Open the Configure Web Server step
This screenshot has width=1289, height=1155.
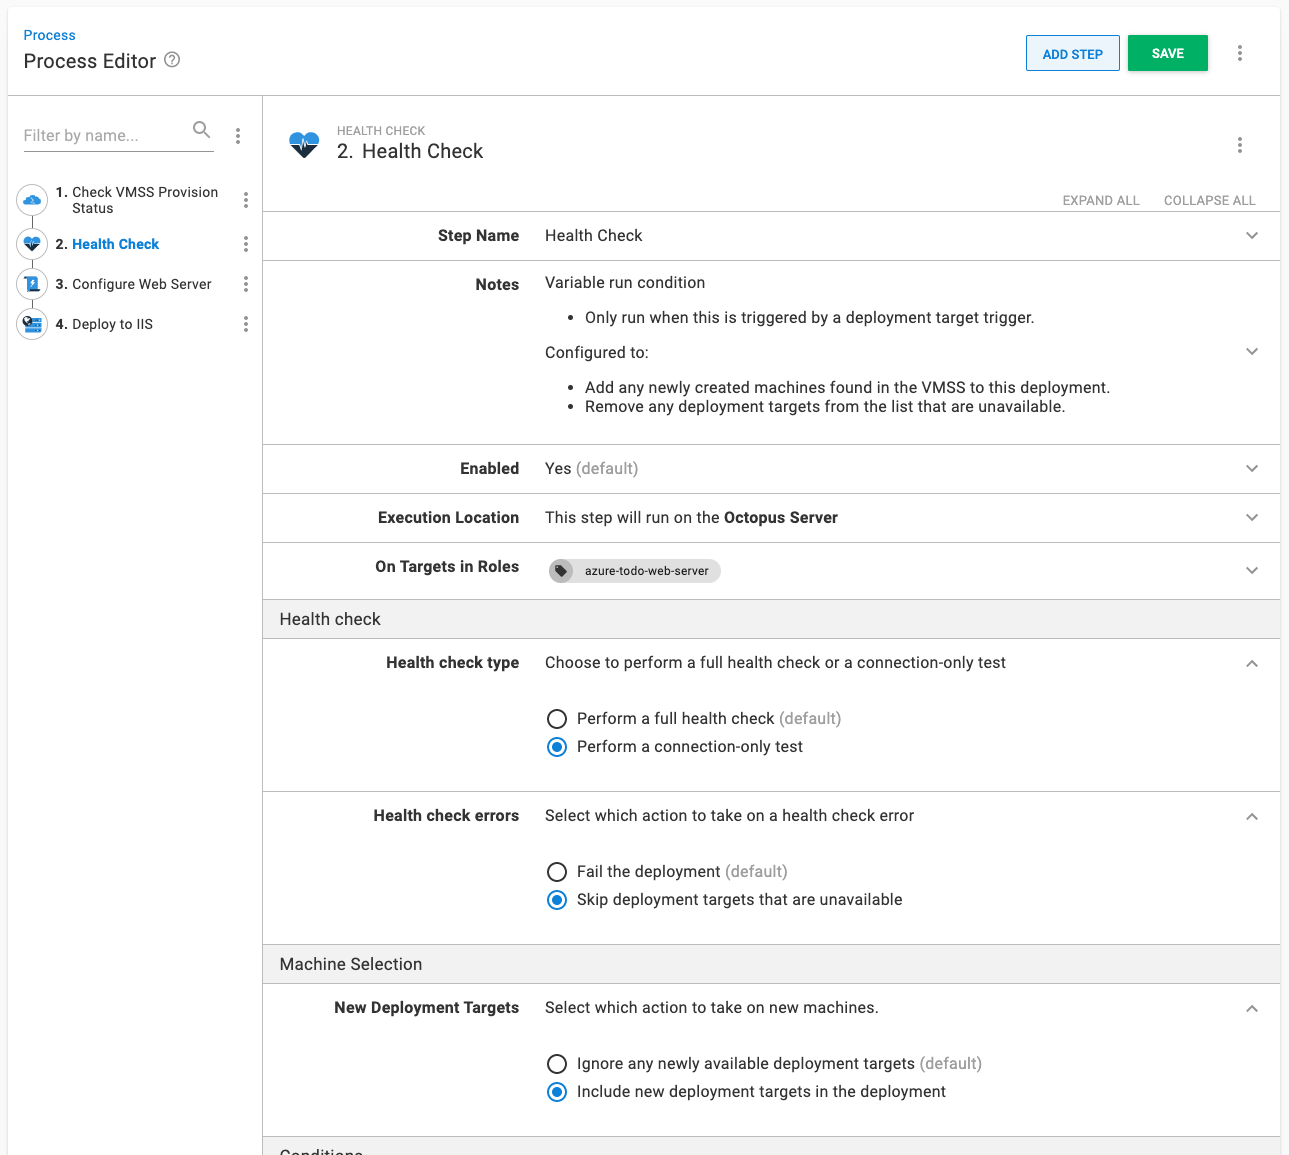pyautogui.click(x=141, y=284)
